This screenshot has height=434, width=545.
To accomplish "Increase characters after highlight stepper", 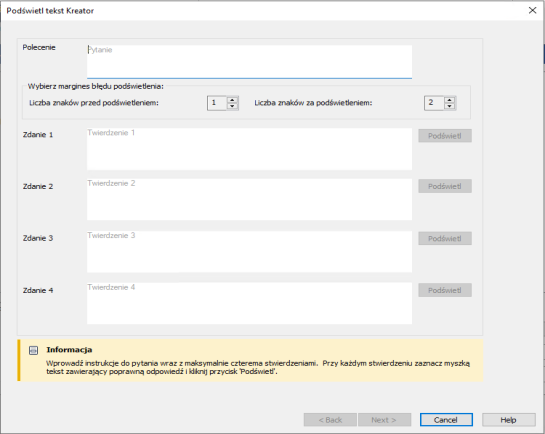I will coord(449,100).
